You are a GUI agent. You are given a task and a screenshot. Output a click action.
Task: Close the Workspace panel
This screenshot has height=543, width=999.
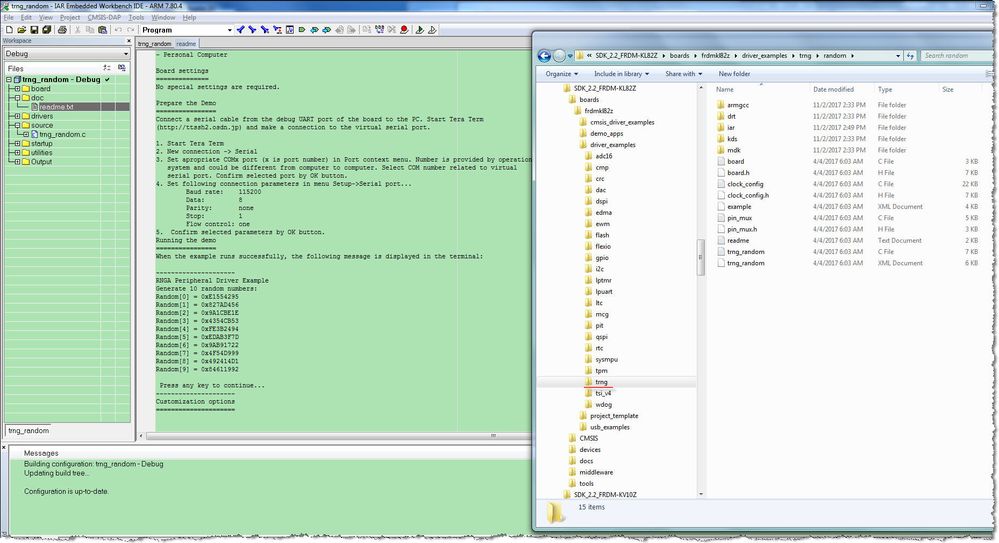(128, 41)
